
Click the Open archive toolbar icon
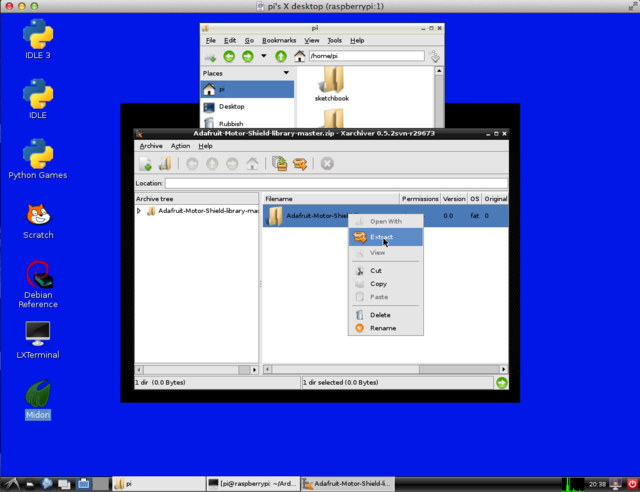pyautogui.click(x=165, y=163)
